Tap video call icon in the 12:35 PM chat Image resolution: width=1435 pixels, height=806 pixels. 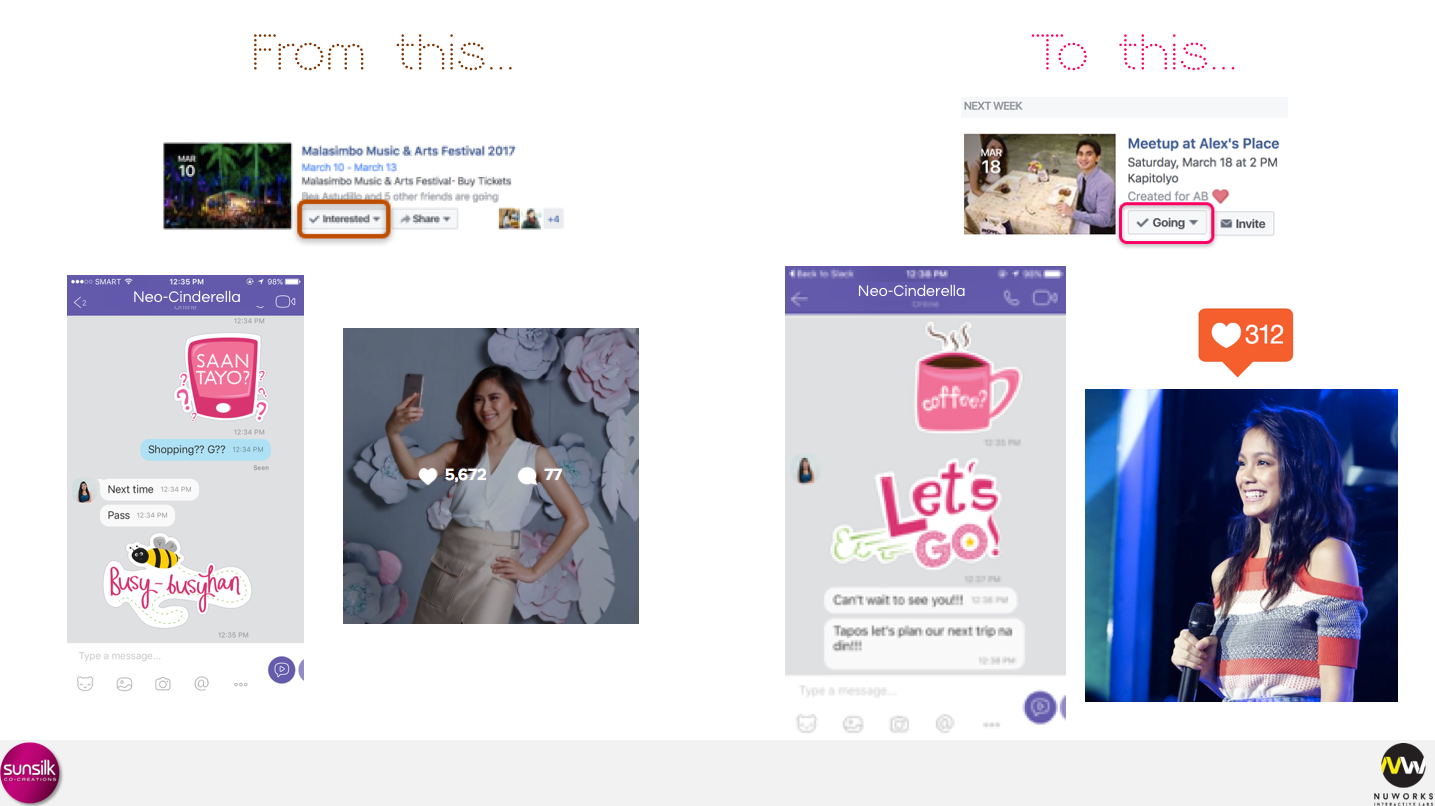click(285, 301)
